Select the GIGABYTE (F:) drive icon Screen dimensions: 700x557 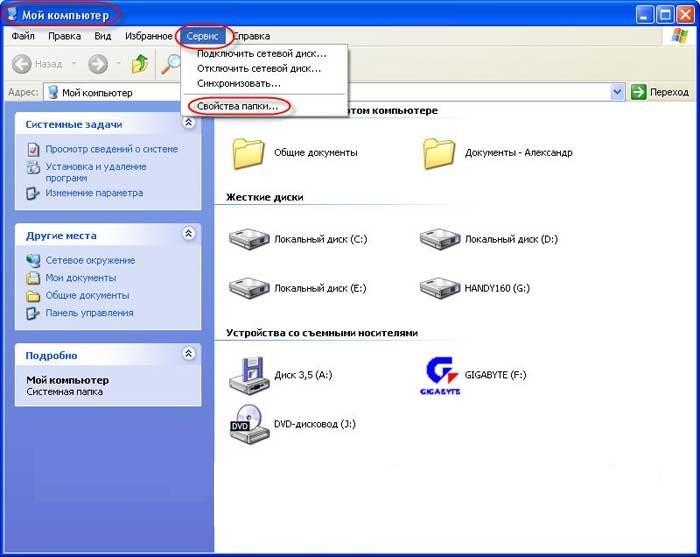(440, 375)
